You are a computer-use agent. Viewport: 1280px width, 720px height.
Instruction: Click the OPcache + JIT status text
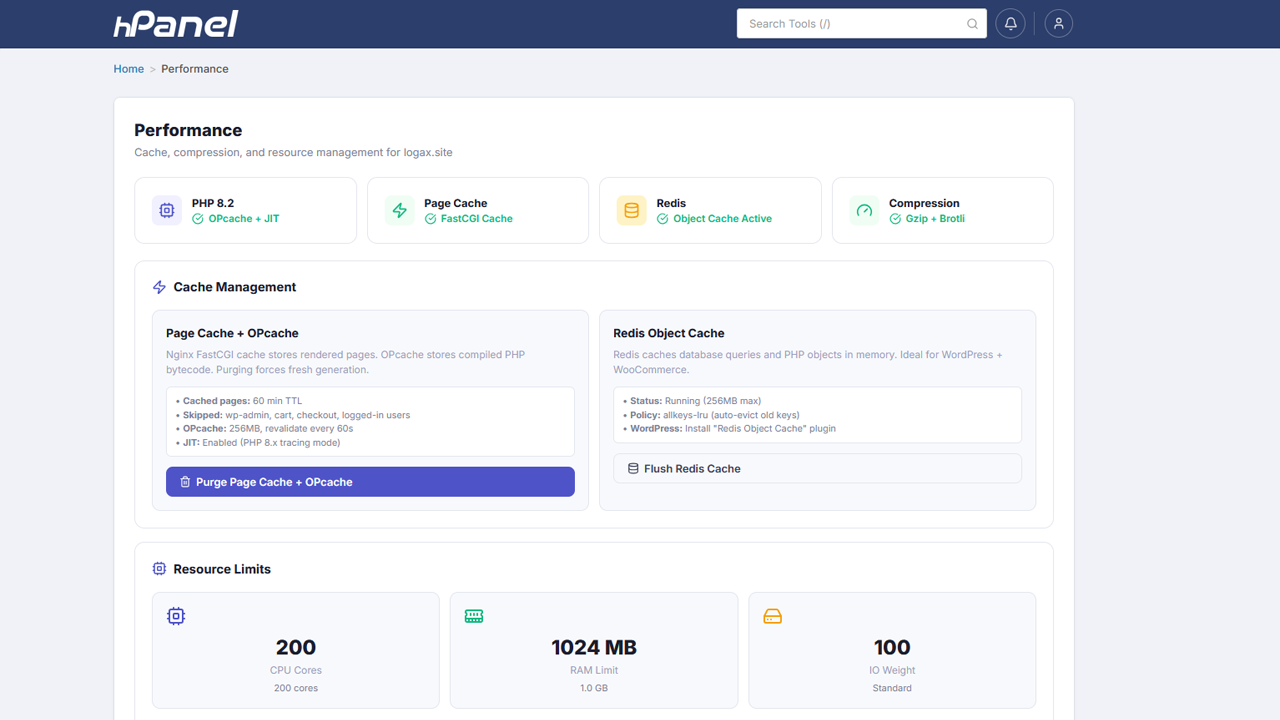click(x=244, y=219)
